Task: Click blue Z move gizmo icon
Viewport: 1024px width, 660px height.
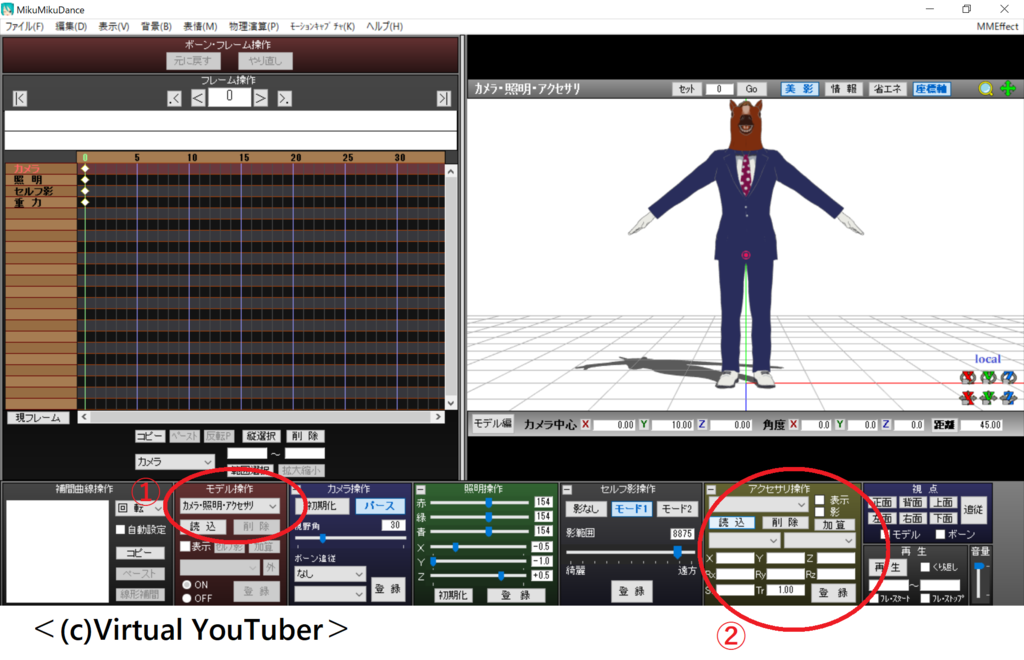Action: [x=1009, y=397]
